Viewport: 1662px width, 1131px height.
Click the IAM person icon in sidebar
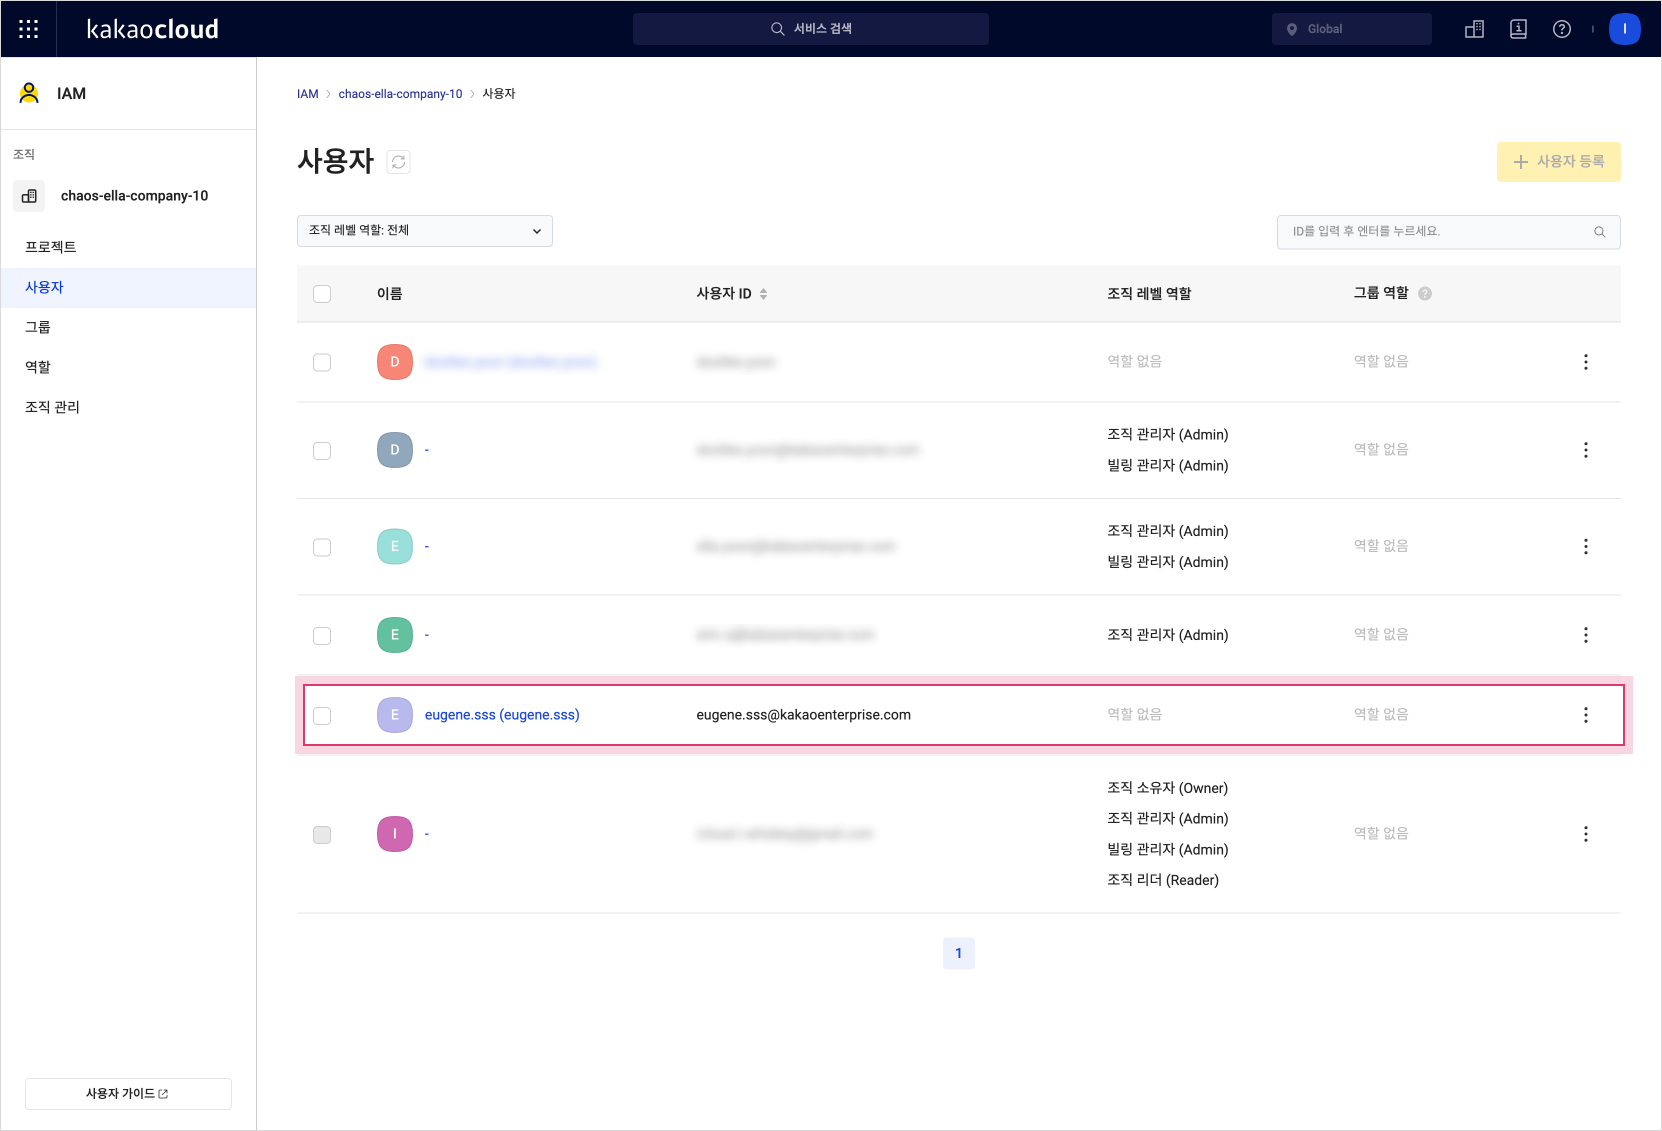point(29,93)
